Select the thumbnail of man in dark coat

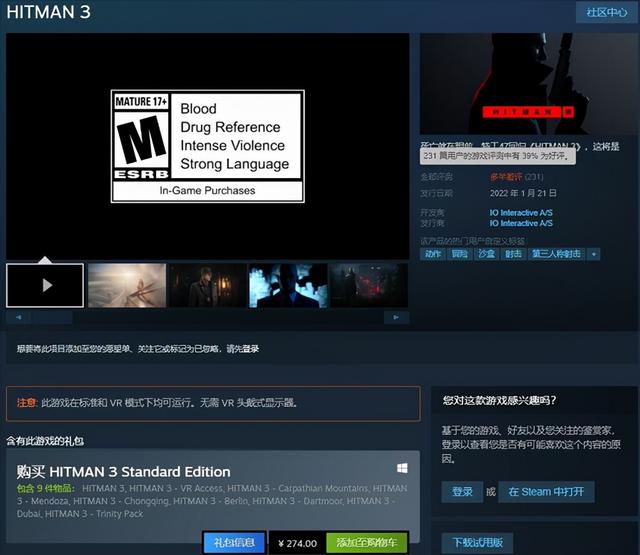click(x=208, y=285)
